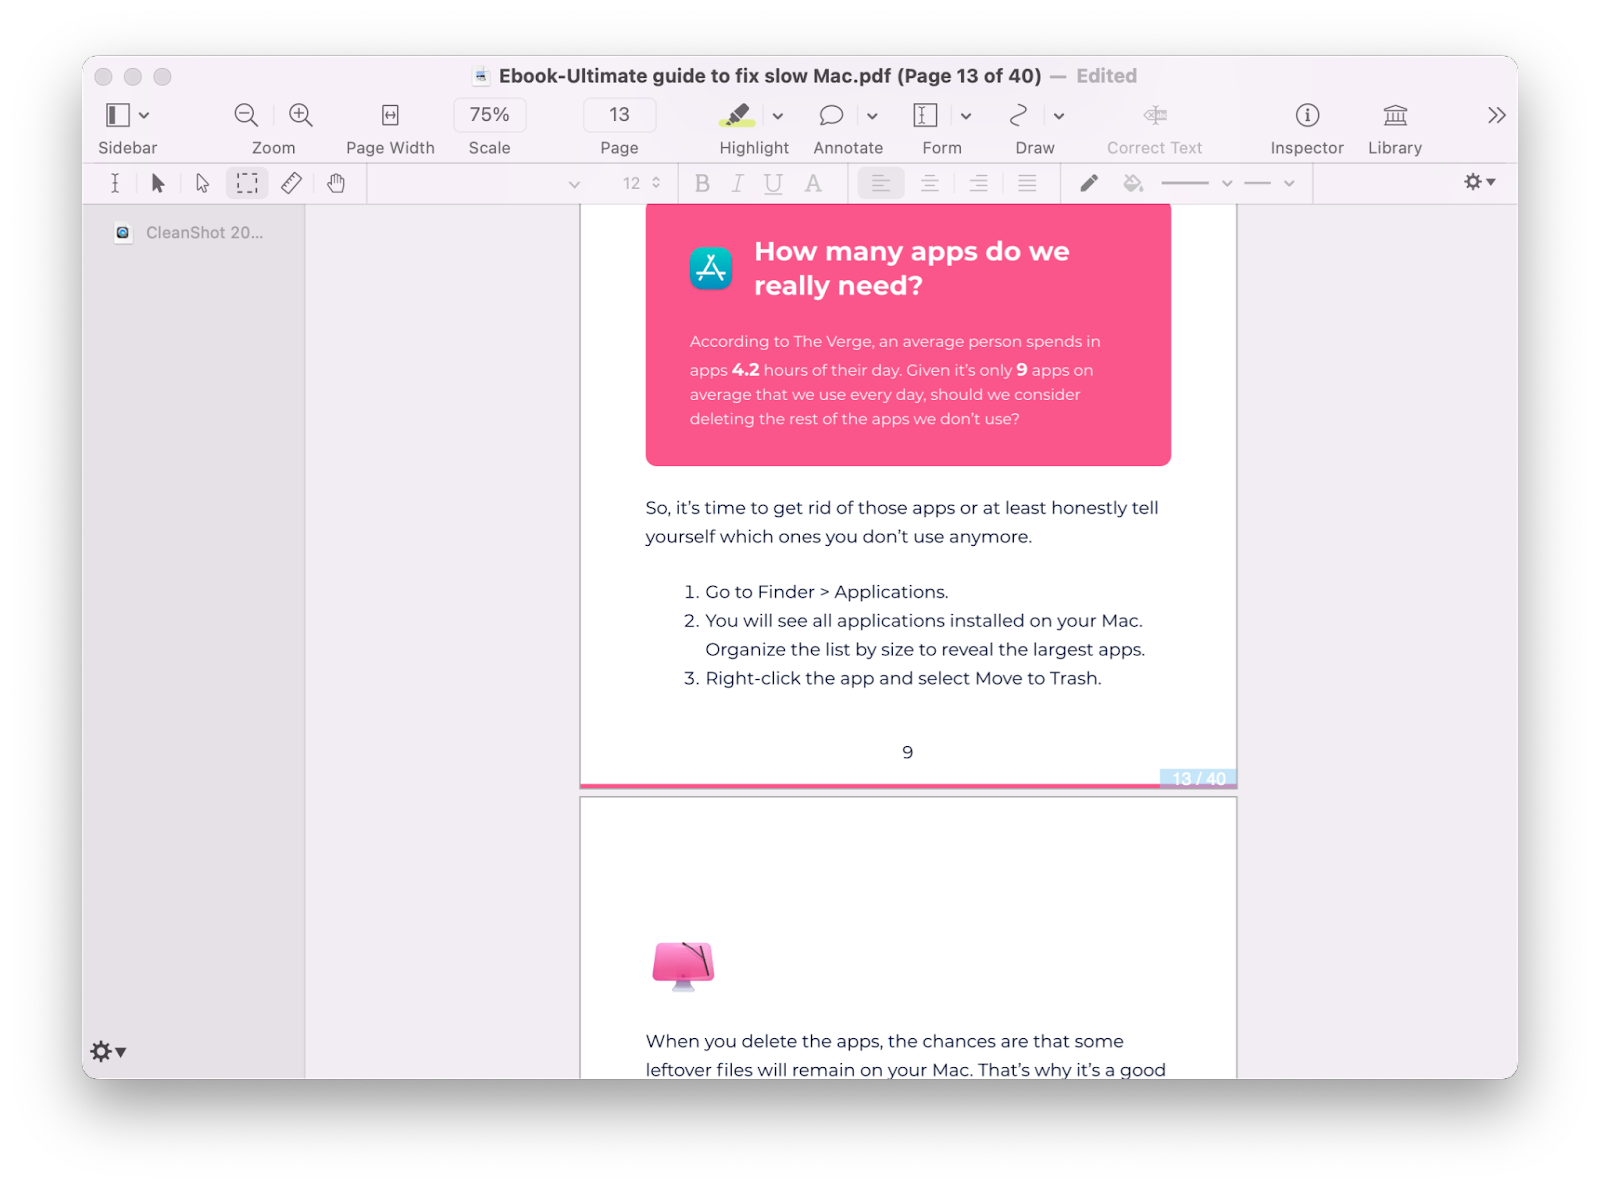The image size is (1600, 1188).
Task: Click the Correct Text tool
Action: (x=1155, y=115)
